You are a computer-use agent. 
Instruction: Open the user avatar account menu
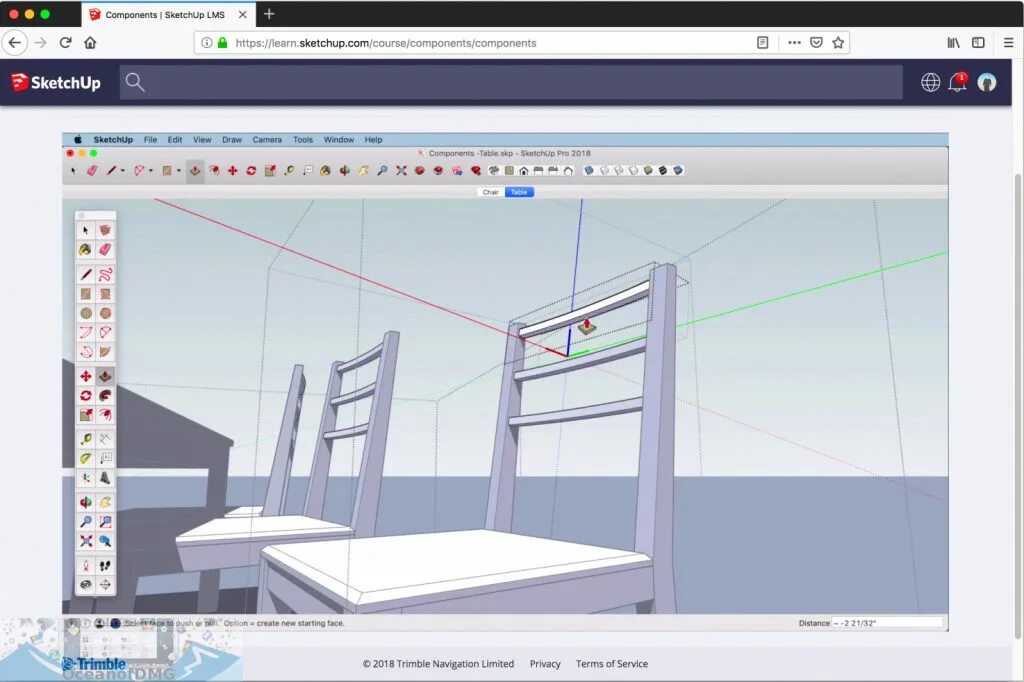(x=987, y=82)
